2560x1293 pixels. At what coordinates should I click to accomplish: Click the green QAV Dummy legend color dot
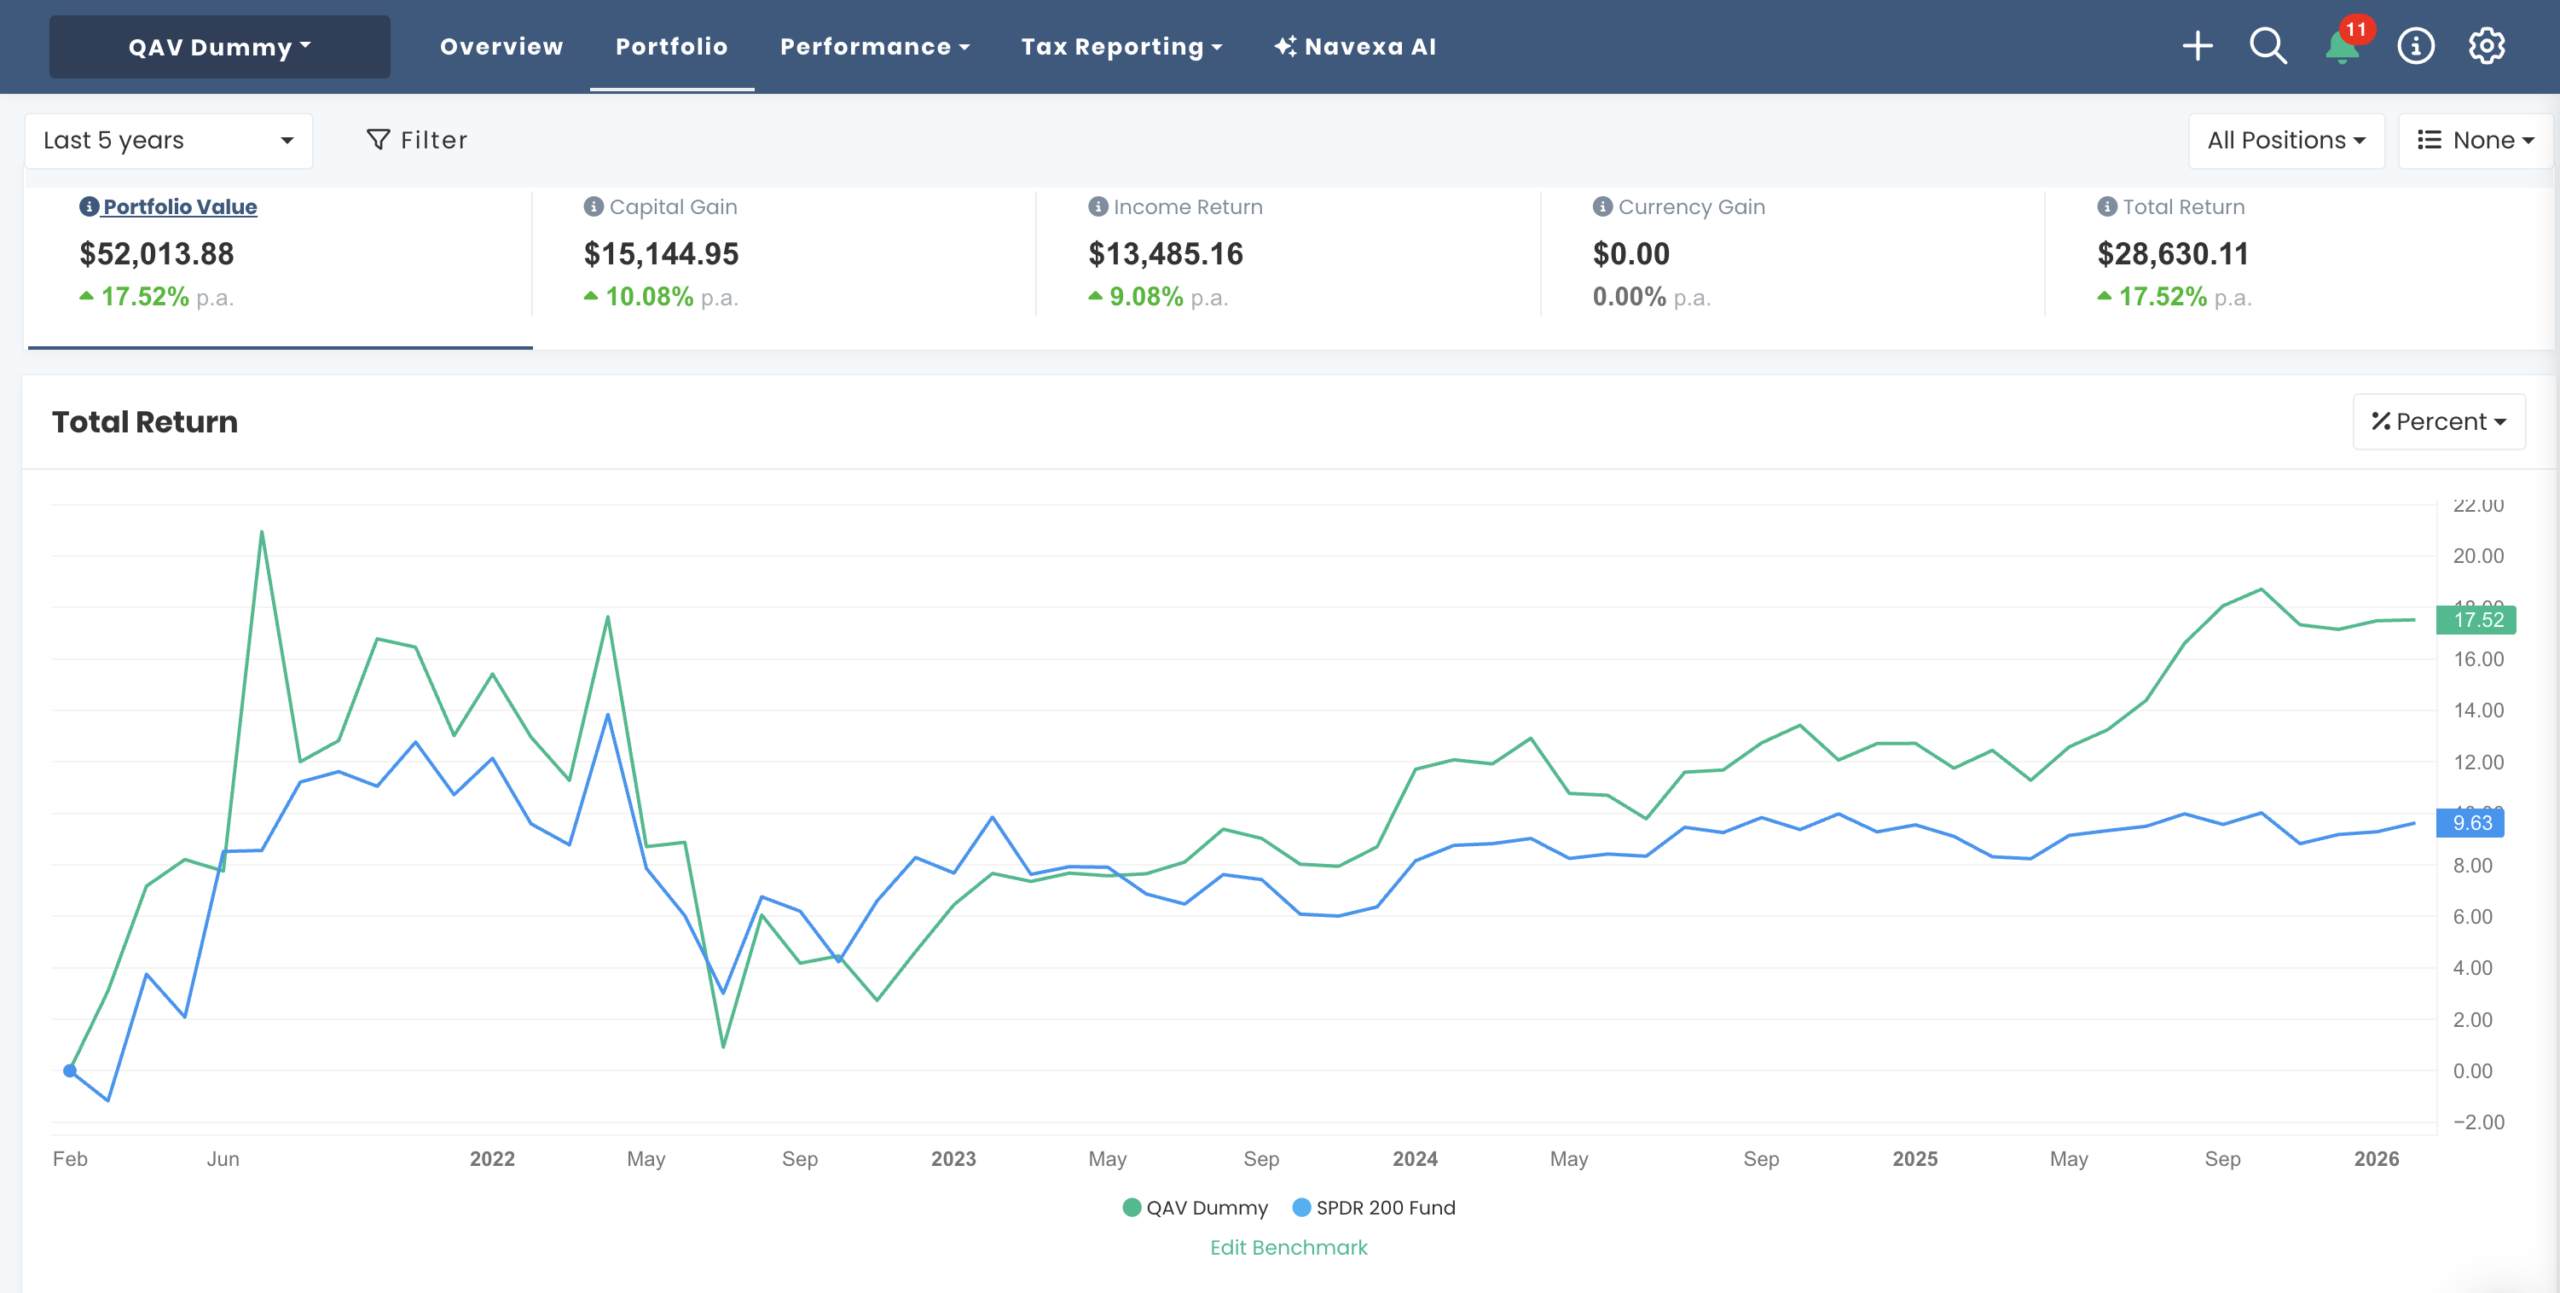tap(1131, 1207)
